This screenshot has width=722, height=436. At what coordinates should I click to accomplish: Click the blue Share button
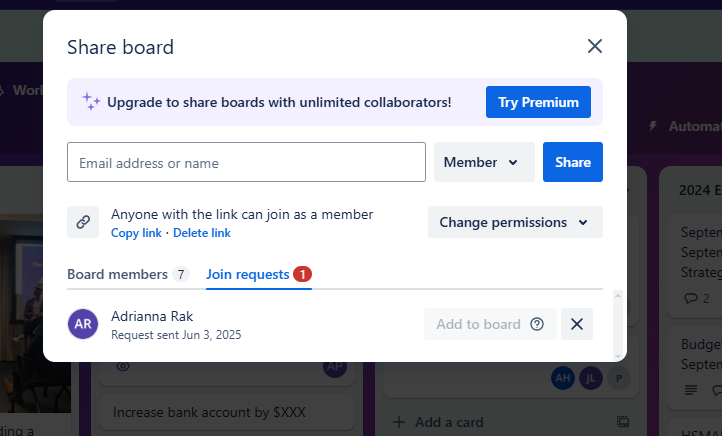[573, 162]
